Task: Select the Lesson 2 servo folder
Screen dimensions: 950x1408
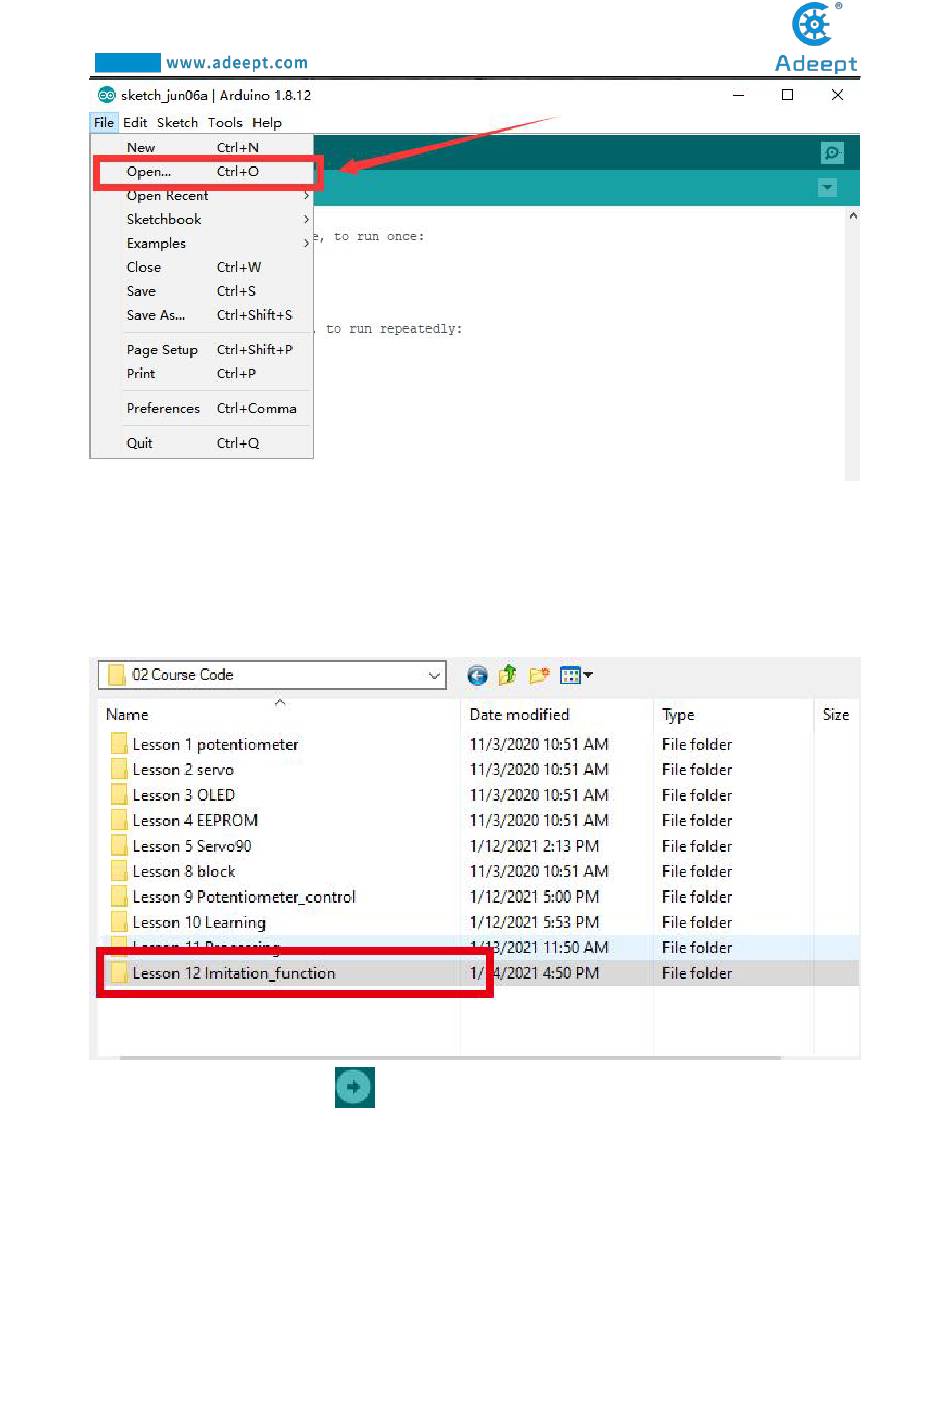Action: pos(183,769)
